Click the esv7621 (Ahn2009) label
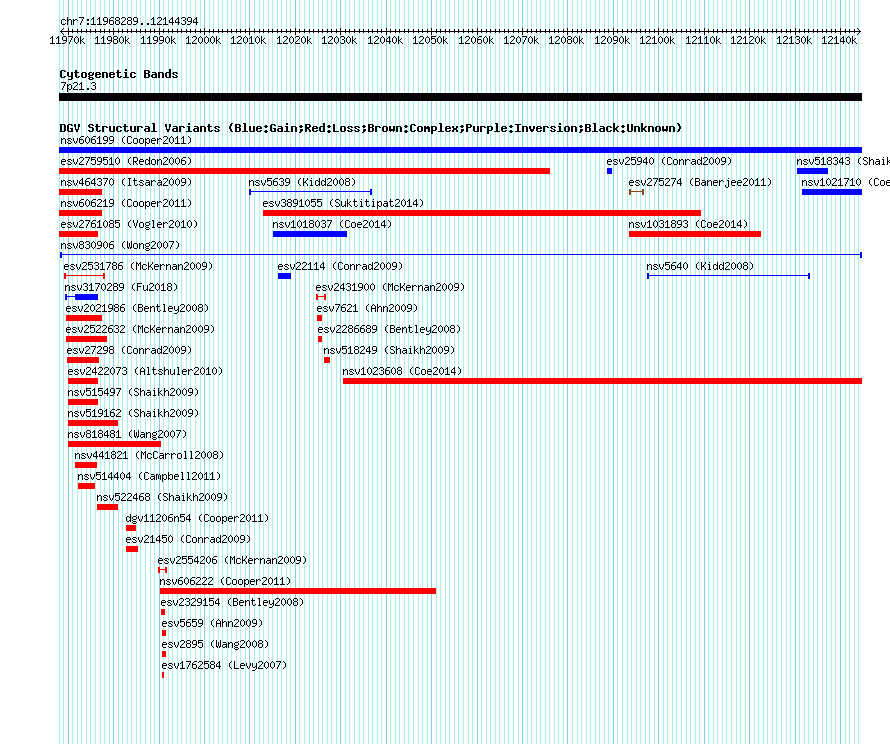 (367, 308)
